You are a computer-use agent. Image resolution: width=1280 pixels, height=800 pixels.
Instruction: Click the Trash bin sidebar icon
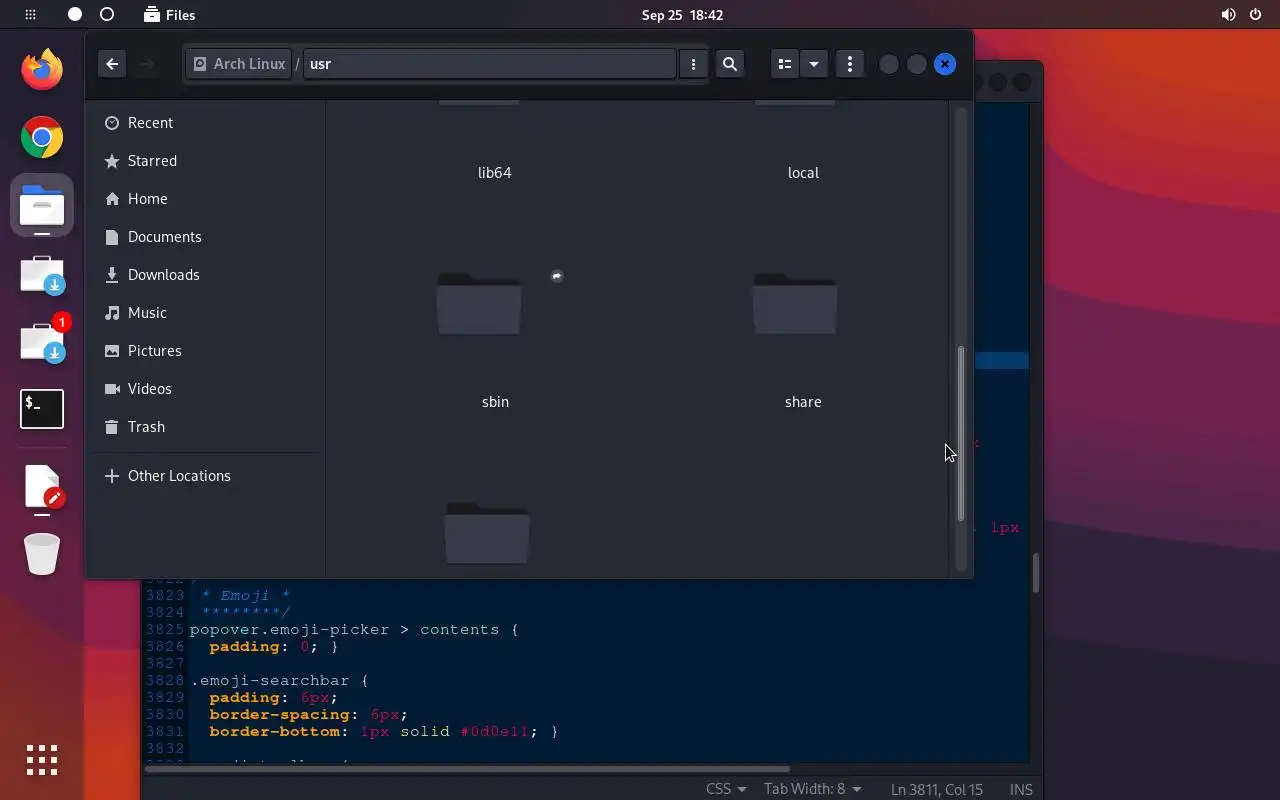(112, 427)
